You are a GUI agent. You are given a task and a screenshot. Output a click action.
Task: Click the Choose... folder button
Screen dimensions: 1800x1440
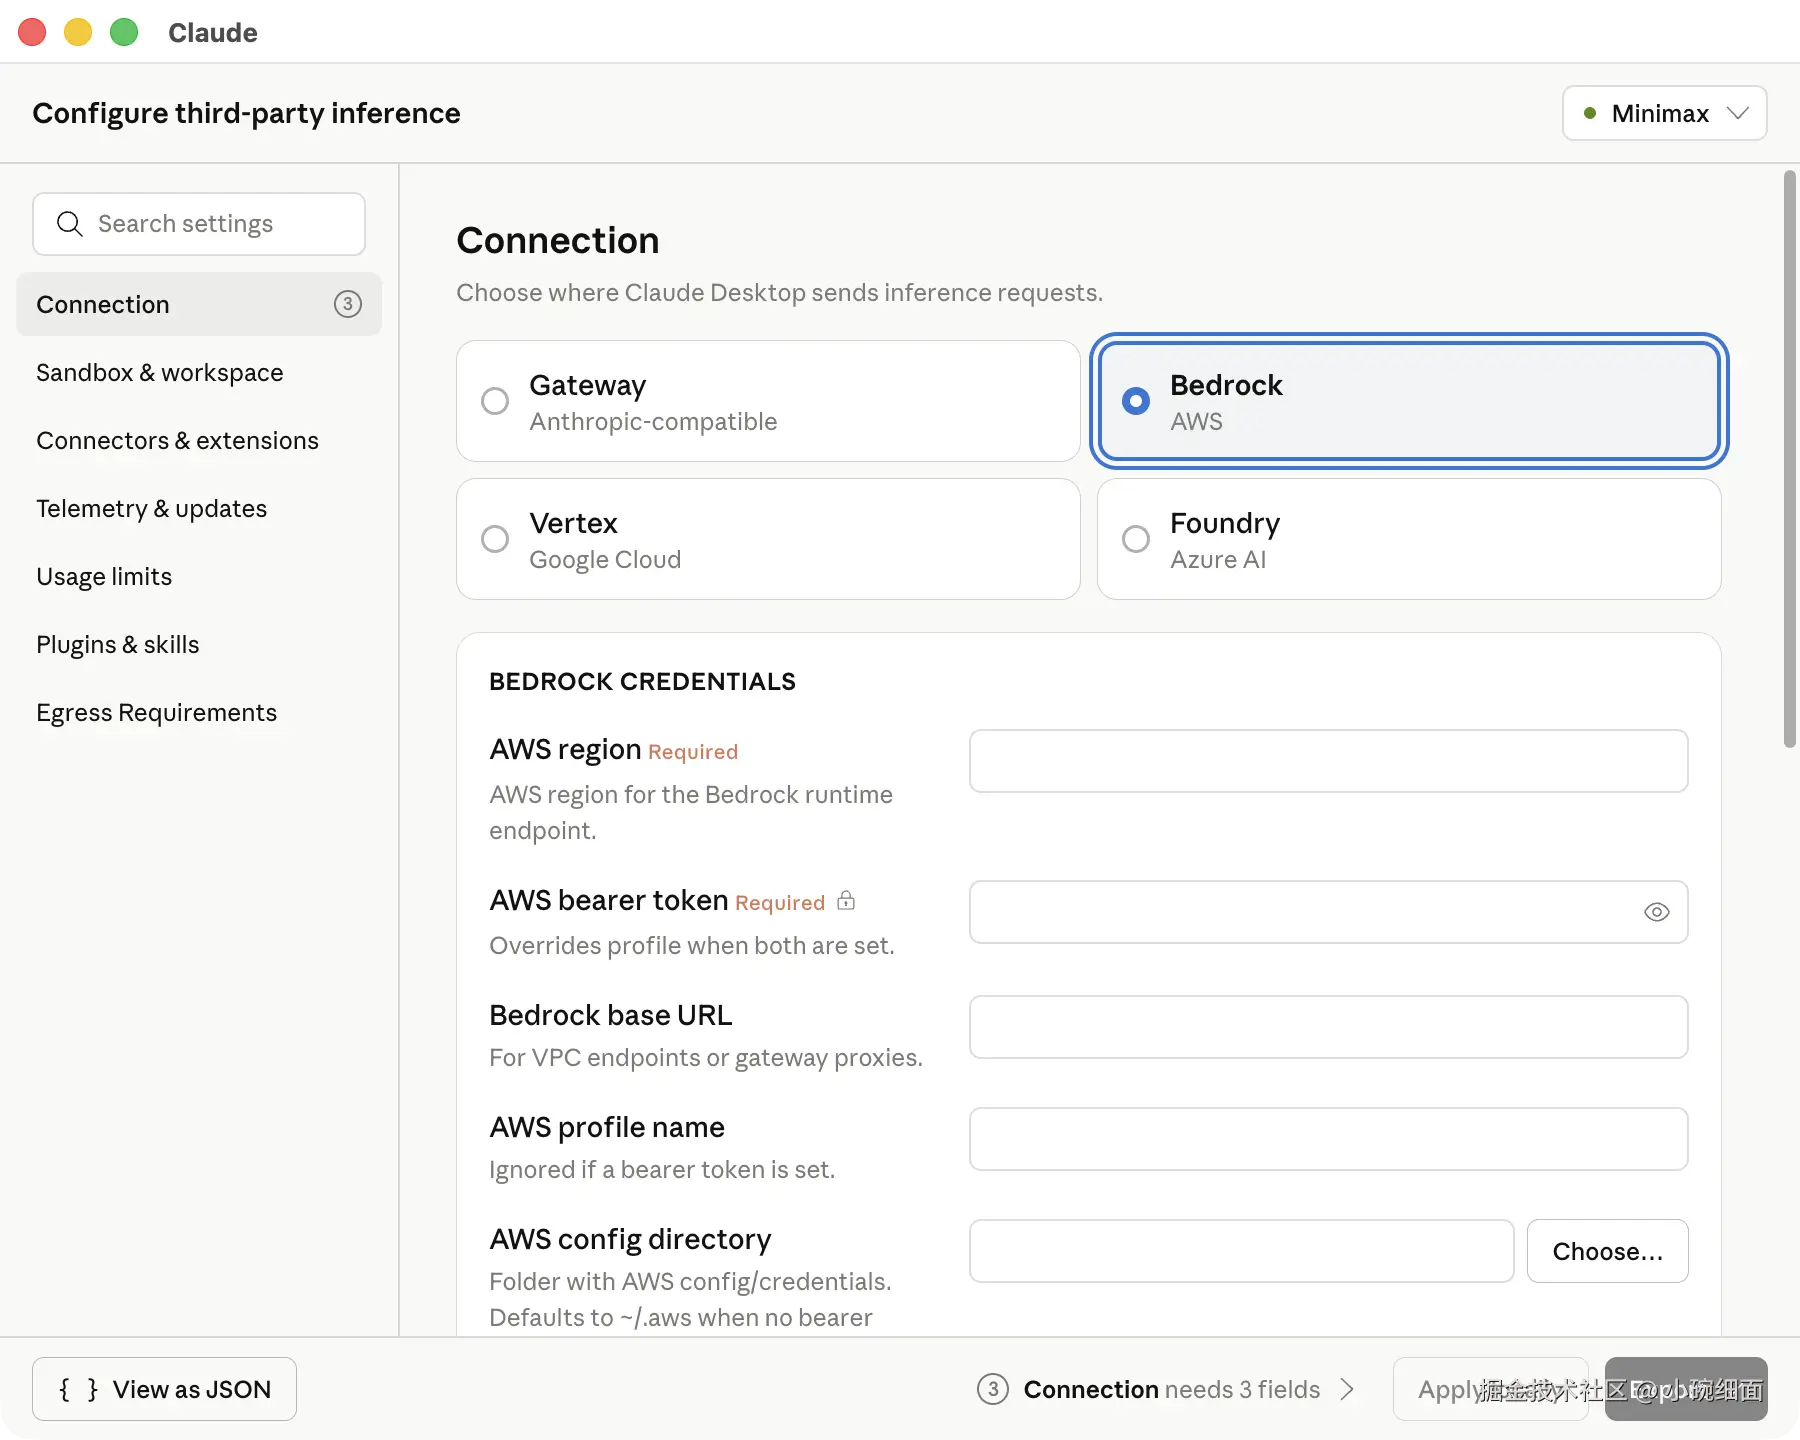coord(1607,1251)
